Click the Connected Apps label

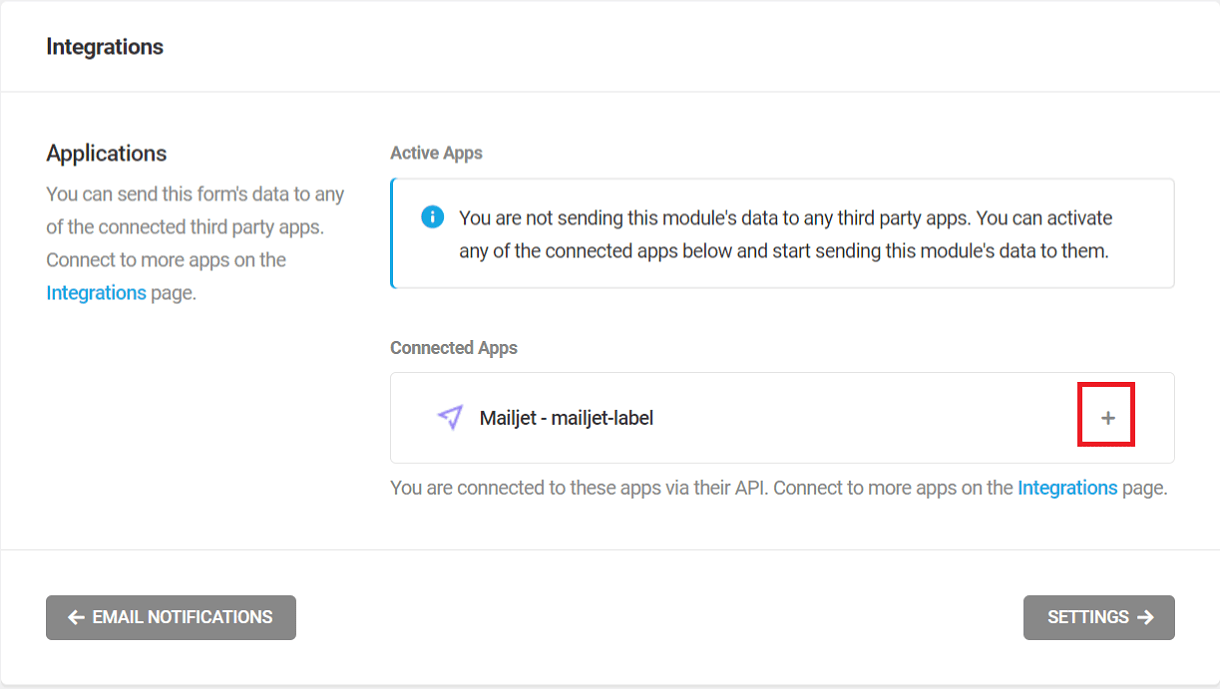tap(454, 348)
